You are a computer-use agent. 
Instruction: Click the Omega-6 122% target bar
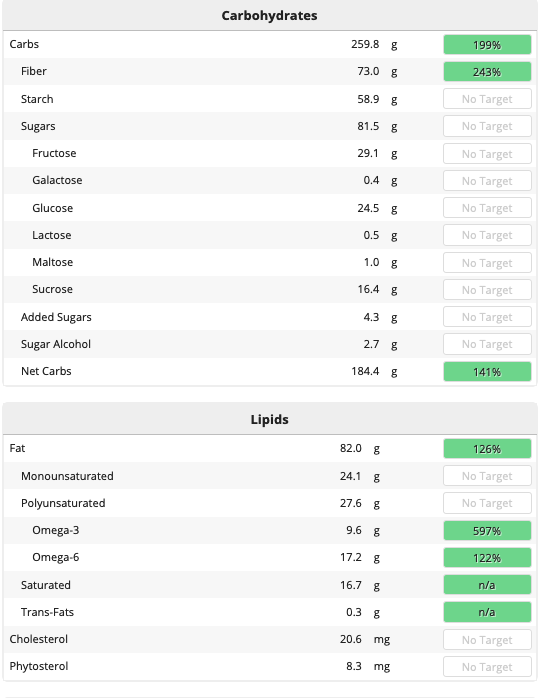point(487,558)
